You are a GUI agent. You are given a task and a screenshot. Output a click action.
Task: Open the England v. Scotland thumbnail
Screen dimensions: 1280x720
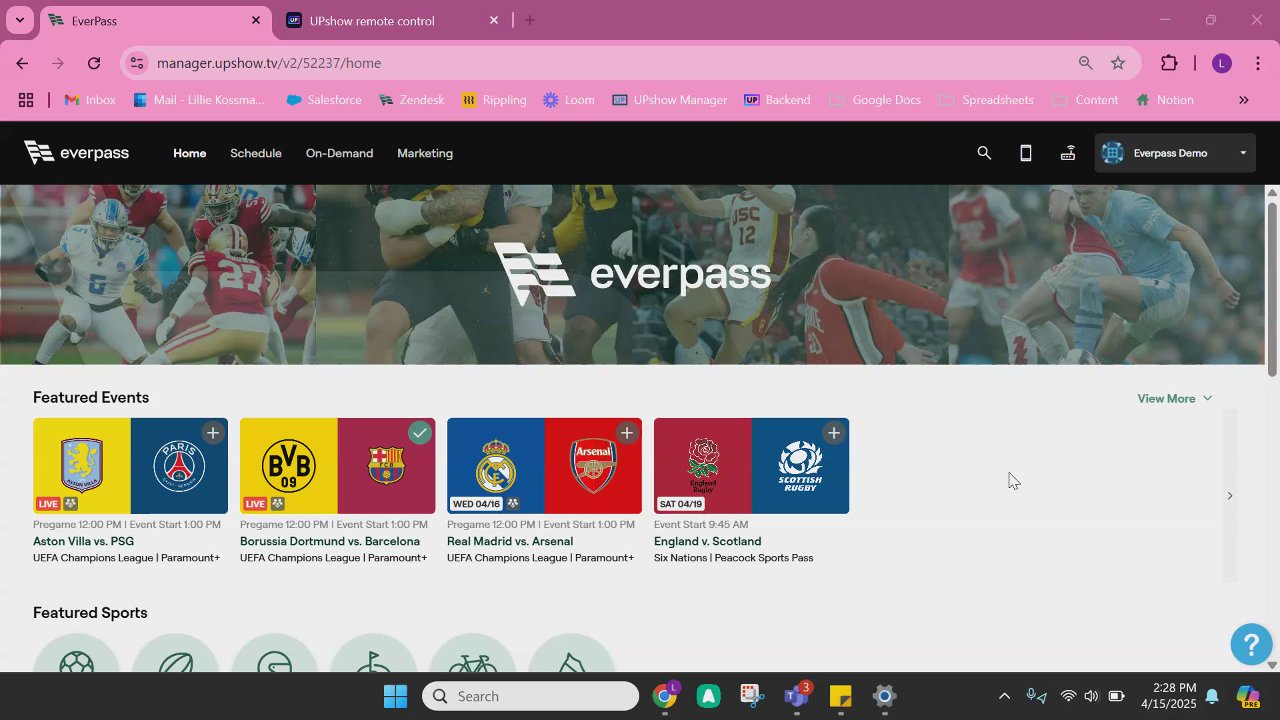[751, 466]
